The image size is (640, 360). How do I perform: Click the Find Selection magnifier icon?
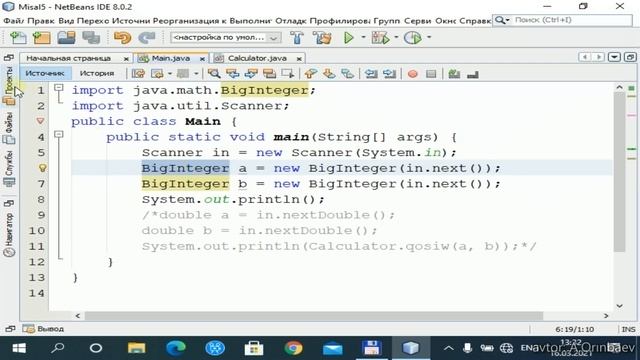point(214,73)
